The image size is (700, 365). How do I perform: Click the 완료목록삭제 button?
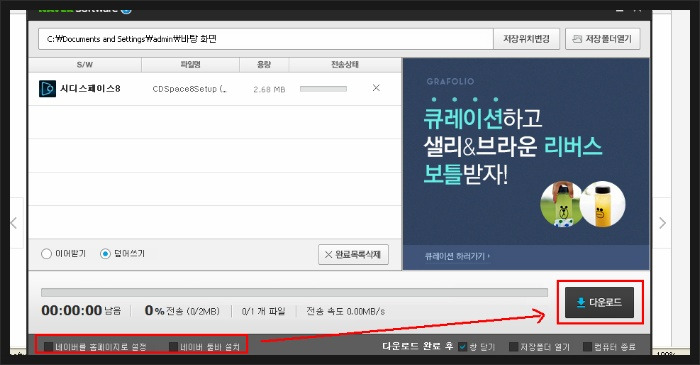[353, 254]
